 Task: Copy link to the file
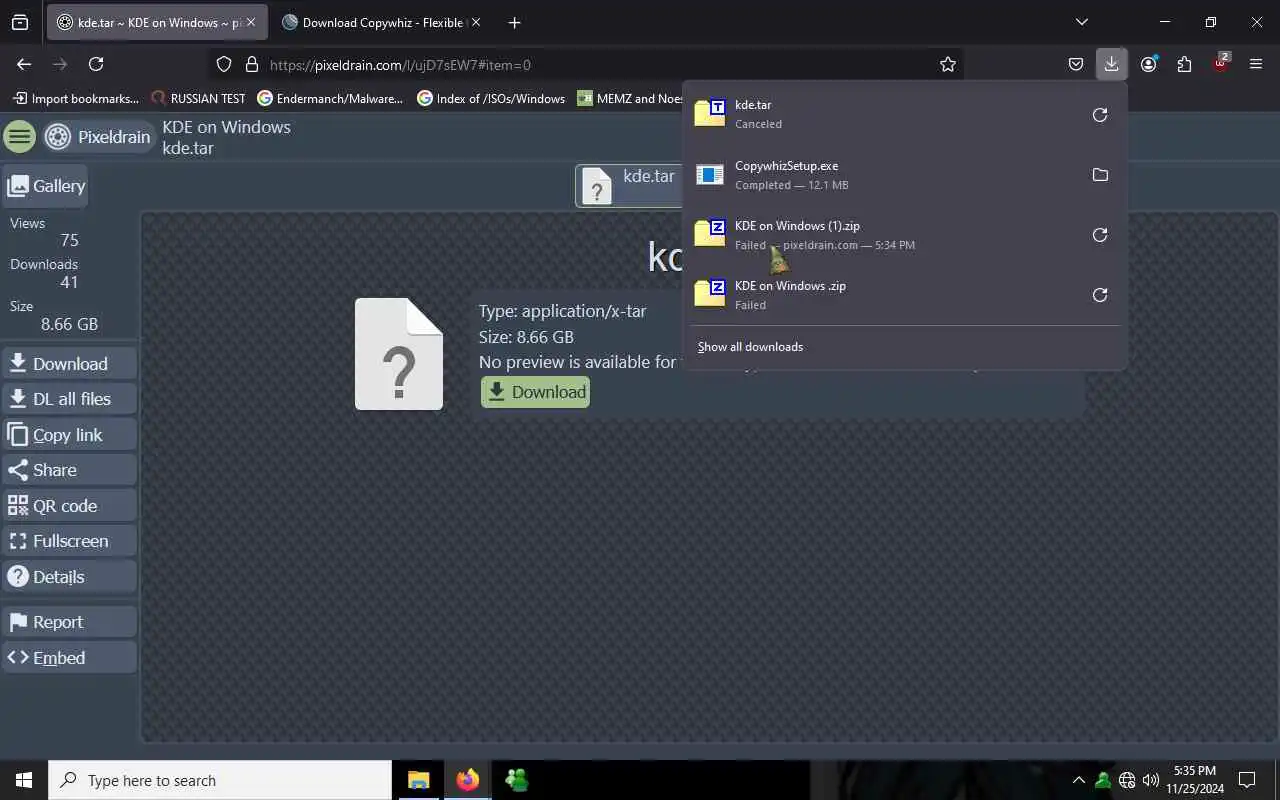point(69,435)
